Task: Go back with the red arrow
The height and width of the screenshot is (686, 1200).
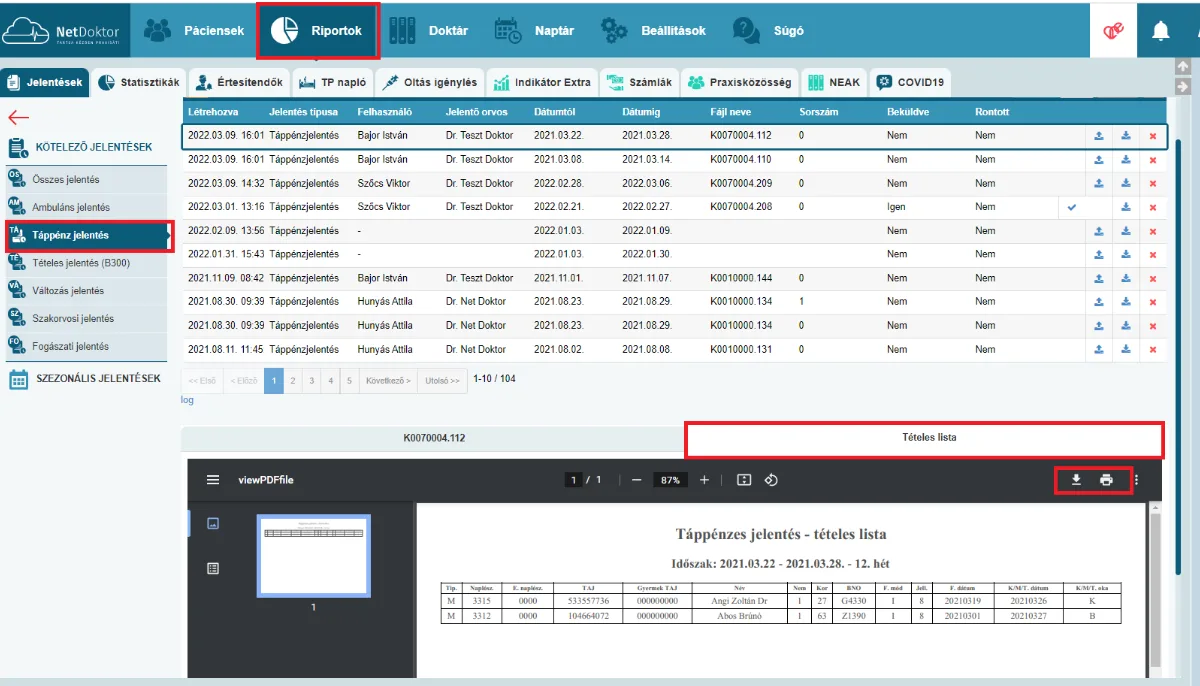Action: tap(18, 116)
